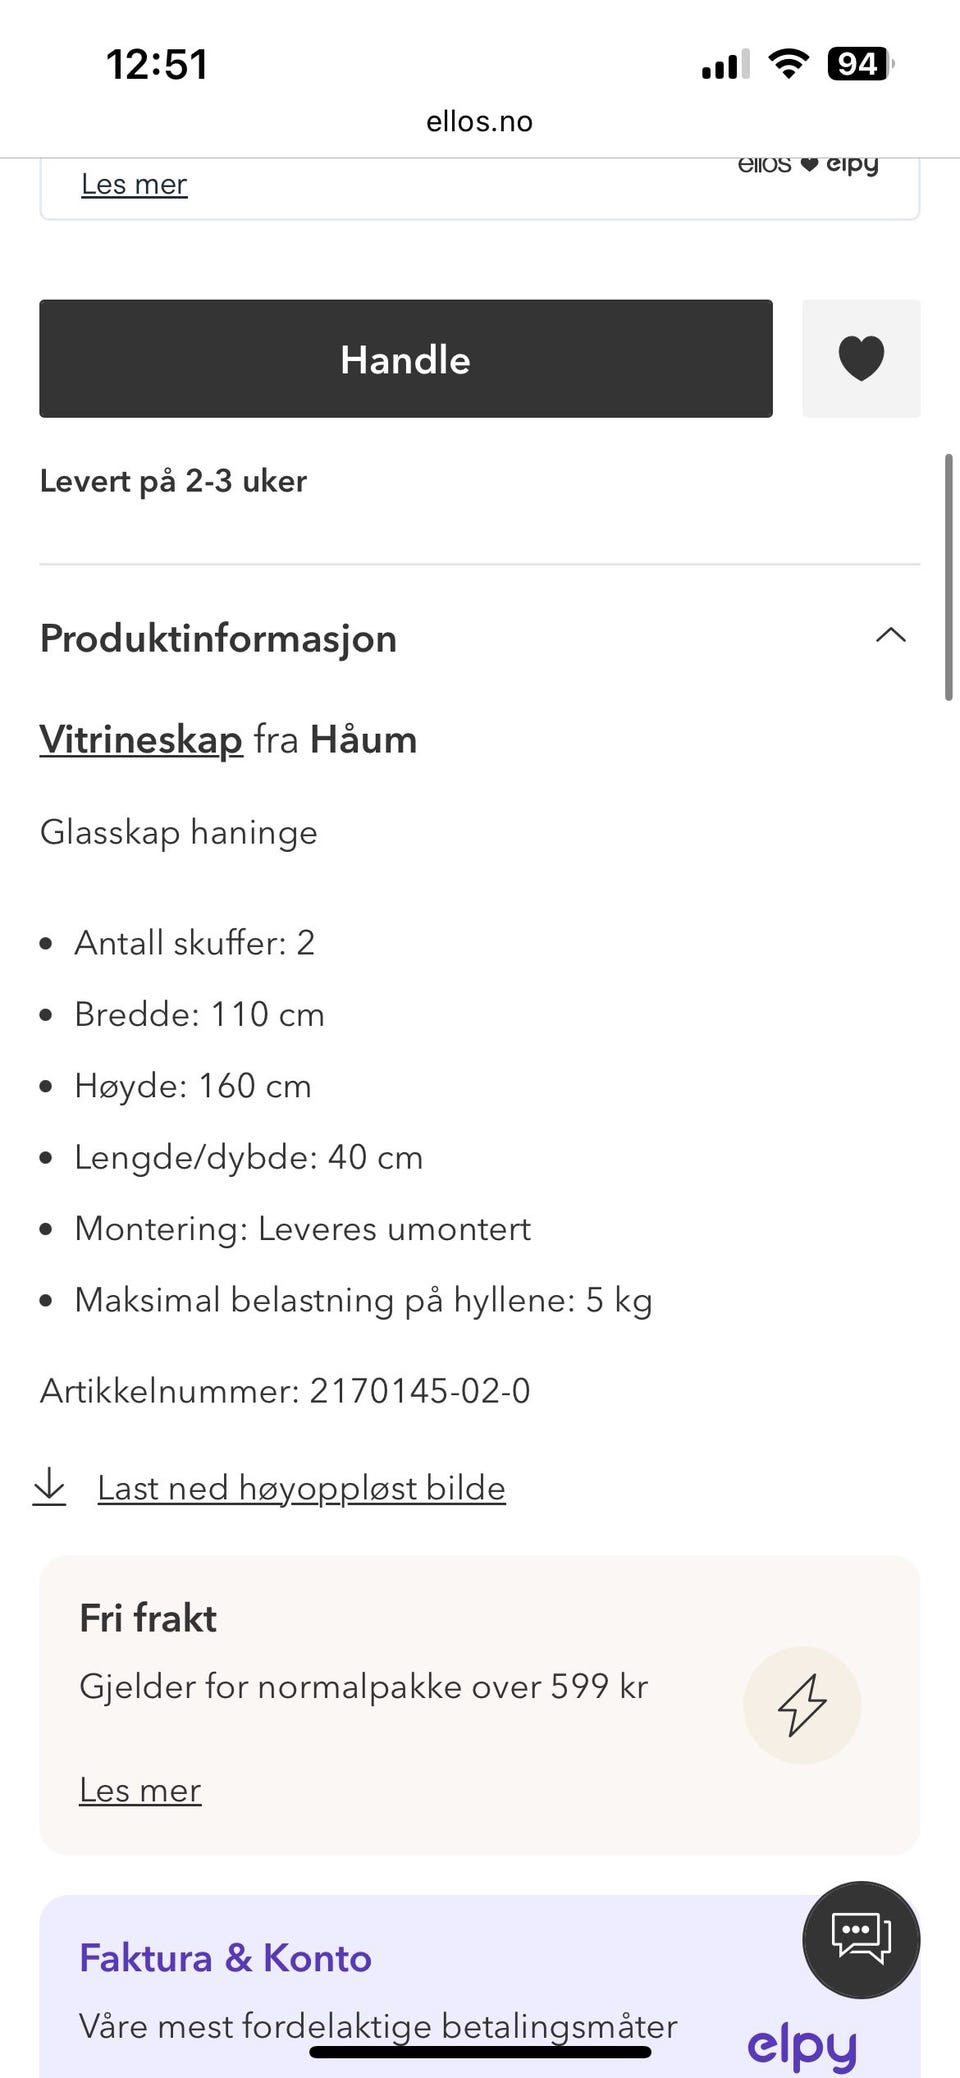Open the Vitrineskap category link
This screenshot has height=2078, width=960.
pos(141,740)
